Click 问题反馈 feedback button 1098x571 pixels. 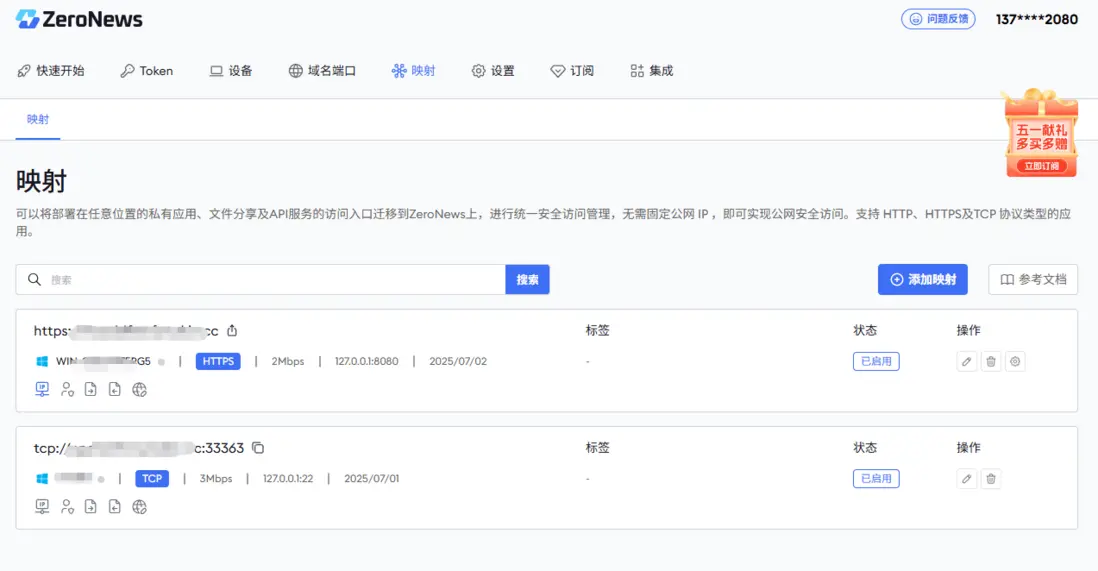tap(938, 19)
